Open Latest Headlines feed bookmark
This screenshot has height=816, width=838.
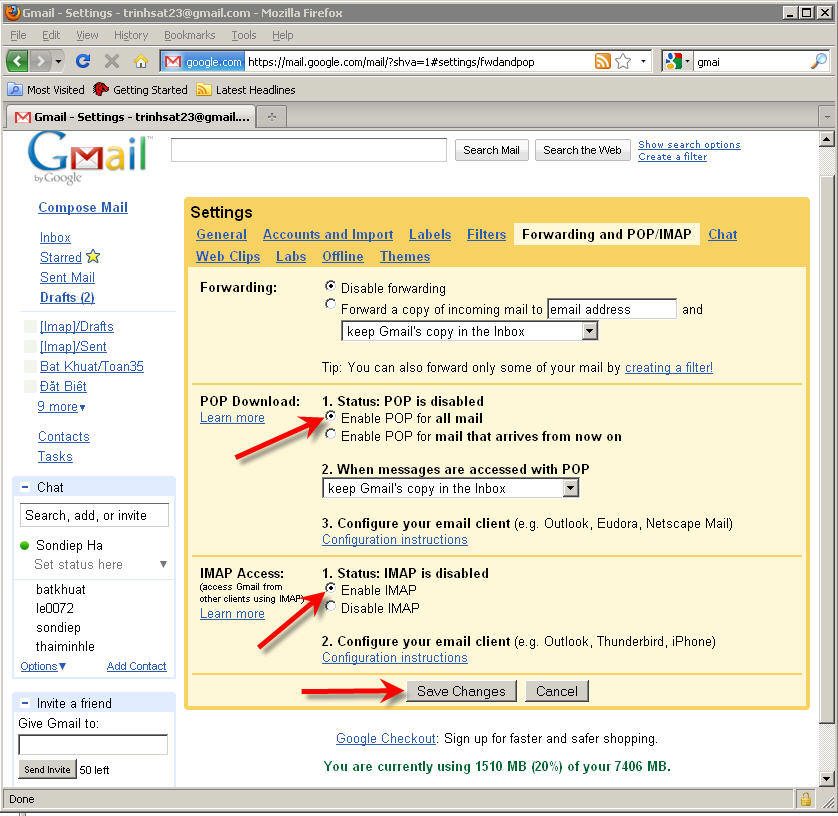click(x=246, y=90)
